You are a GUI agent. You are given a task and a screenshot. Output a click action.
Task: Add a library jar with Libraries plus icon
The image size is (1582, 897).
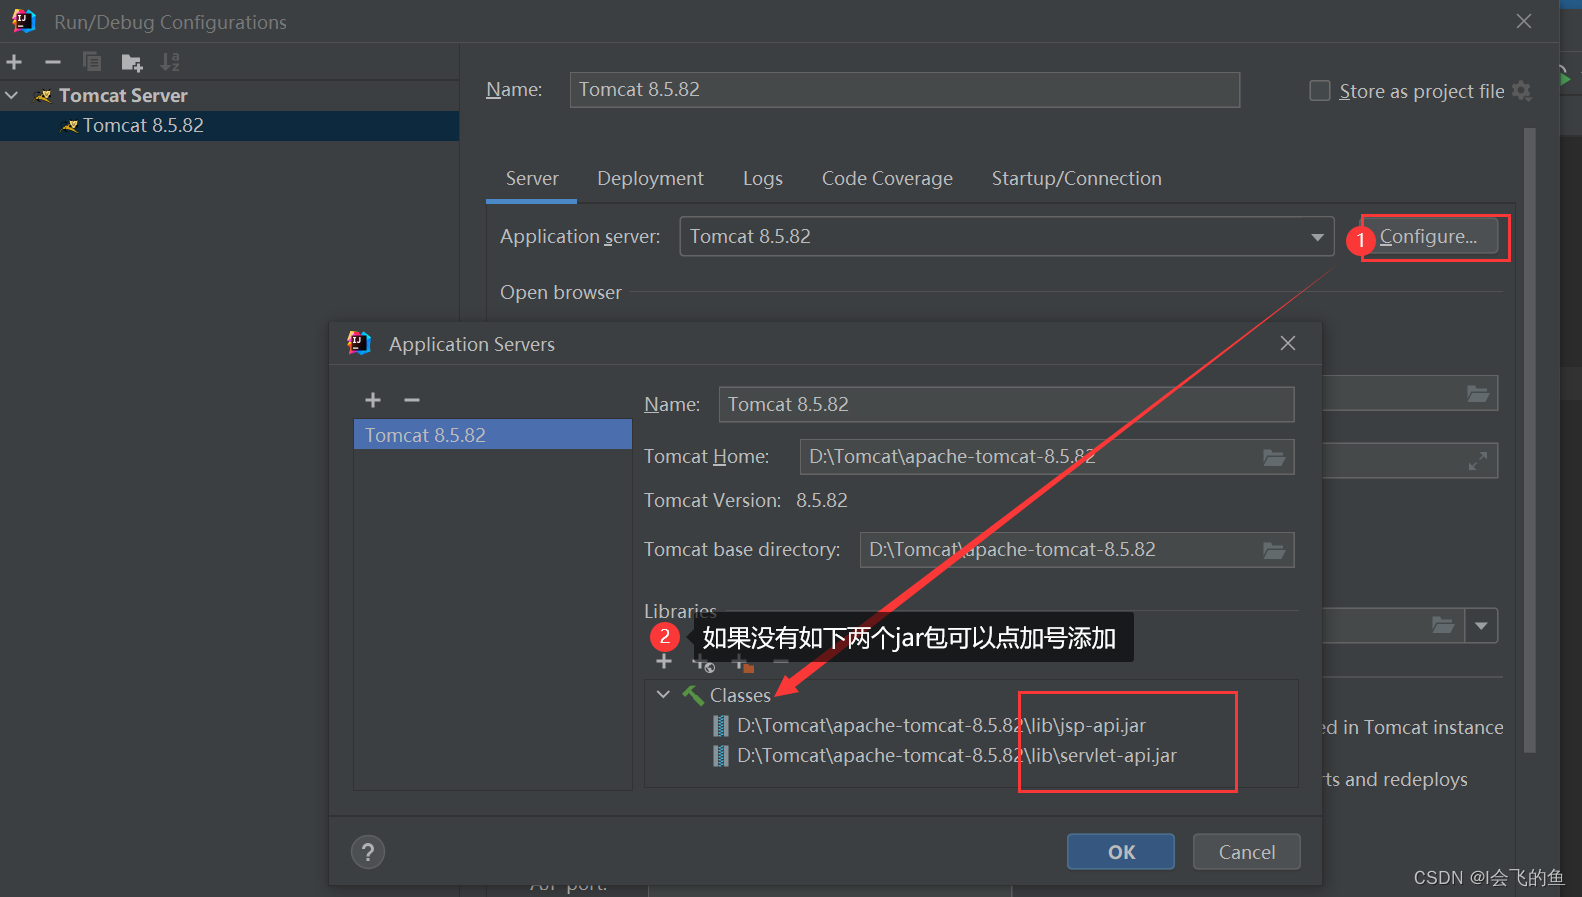pos(664,662)
